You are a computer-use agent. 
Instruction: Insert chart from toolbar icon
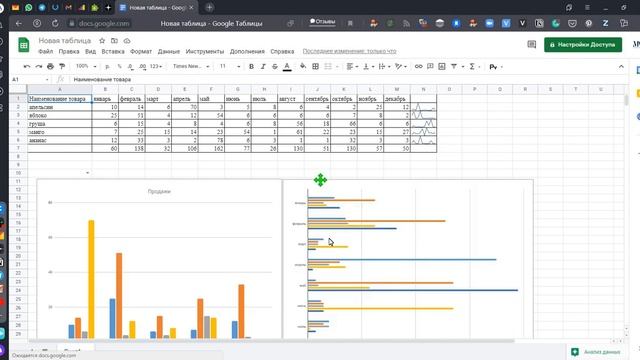[442, 67]
